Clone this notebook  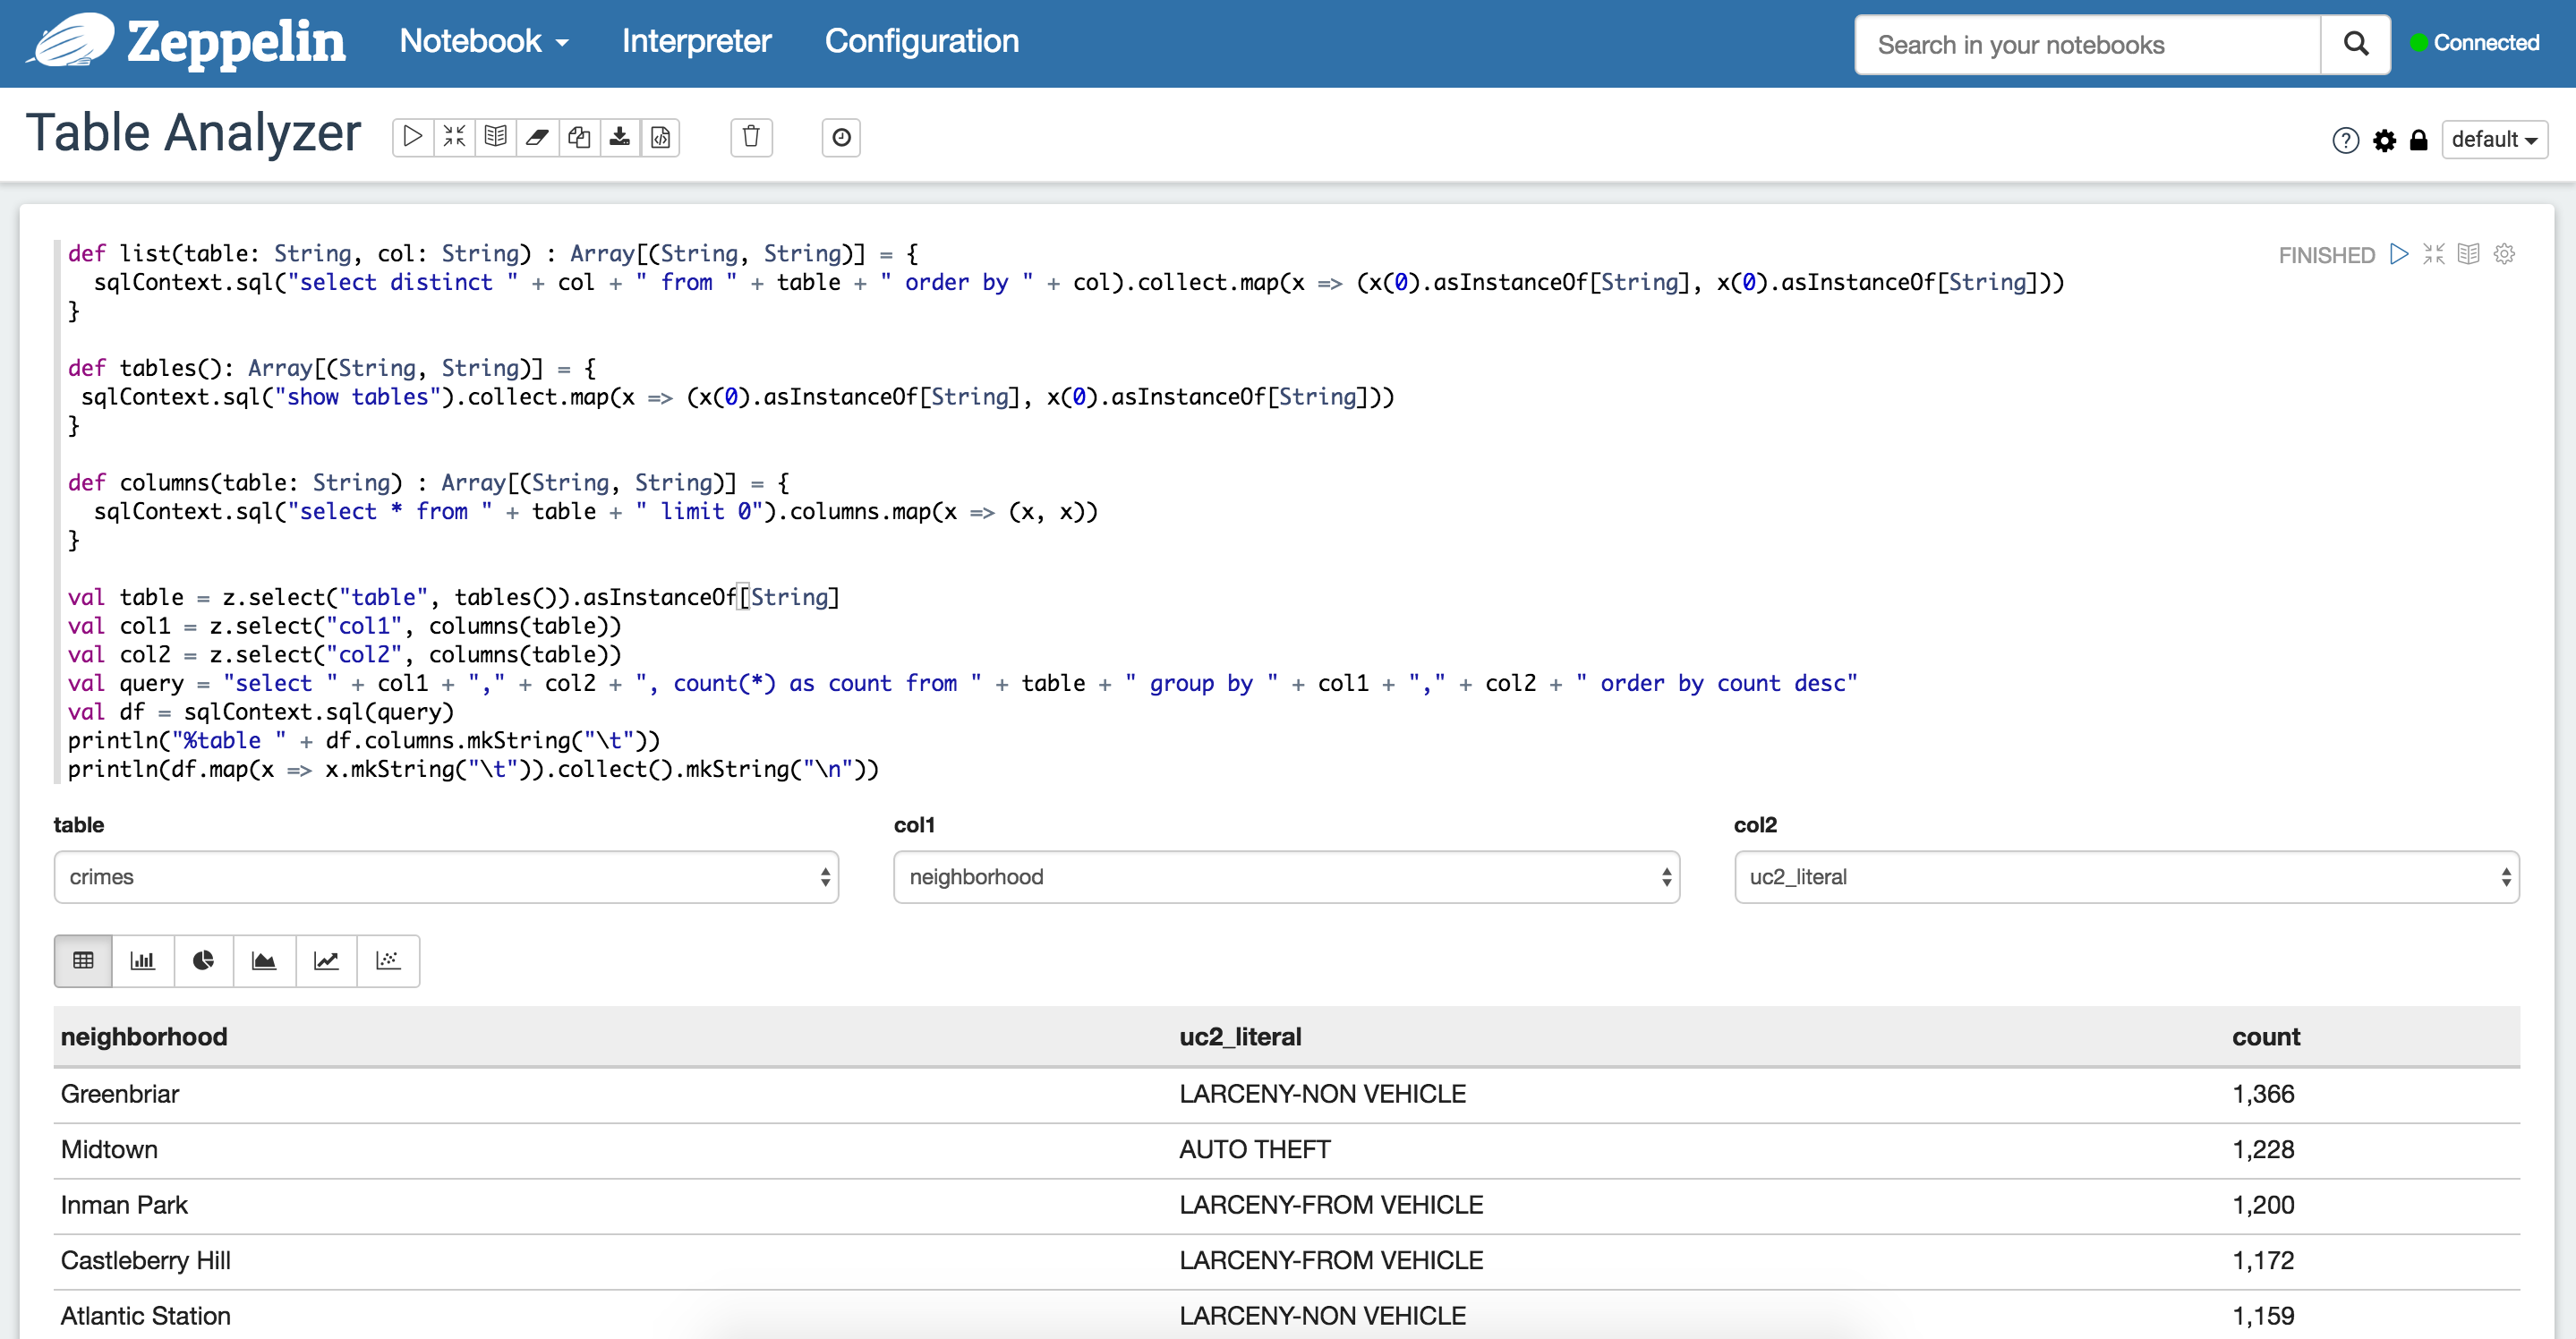578,137
